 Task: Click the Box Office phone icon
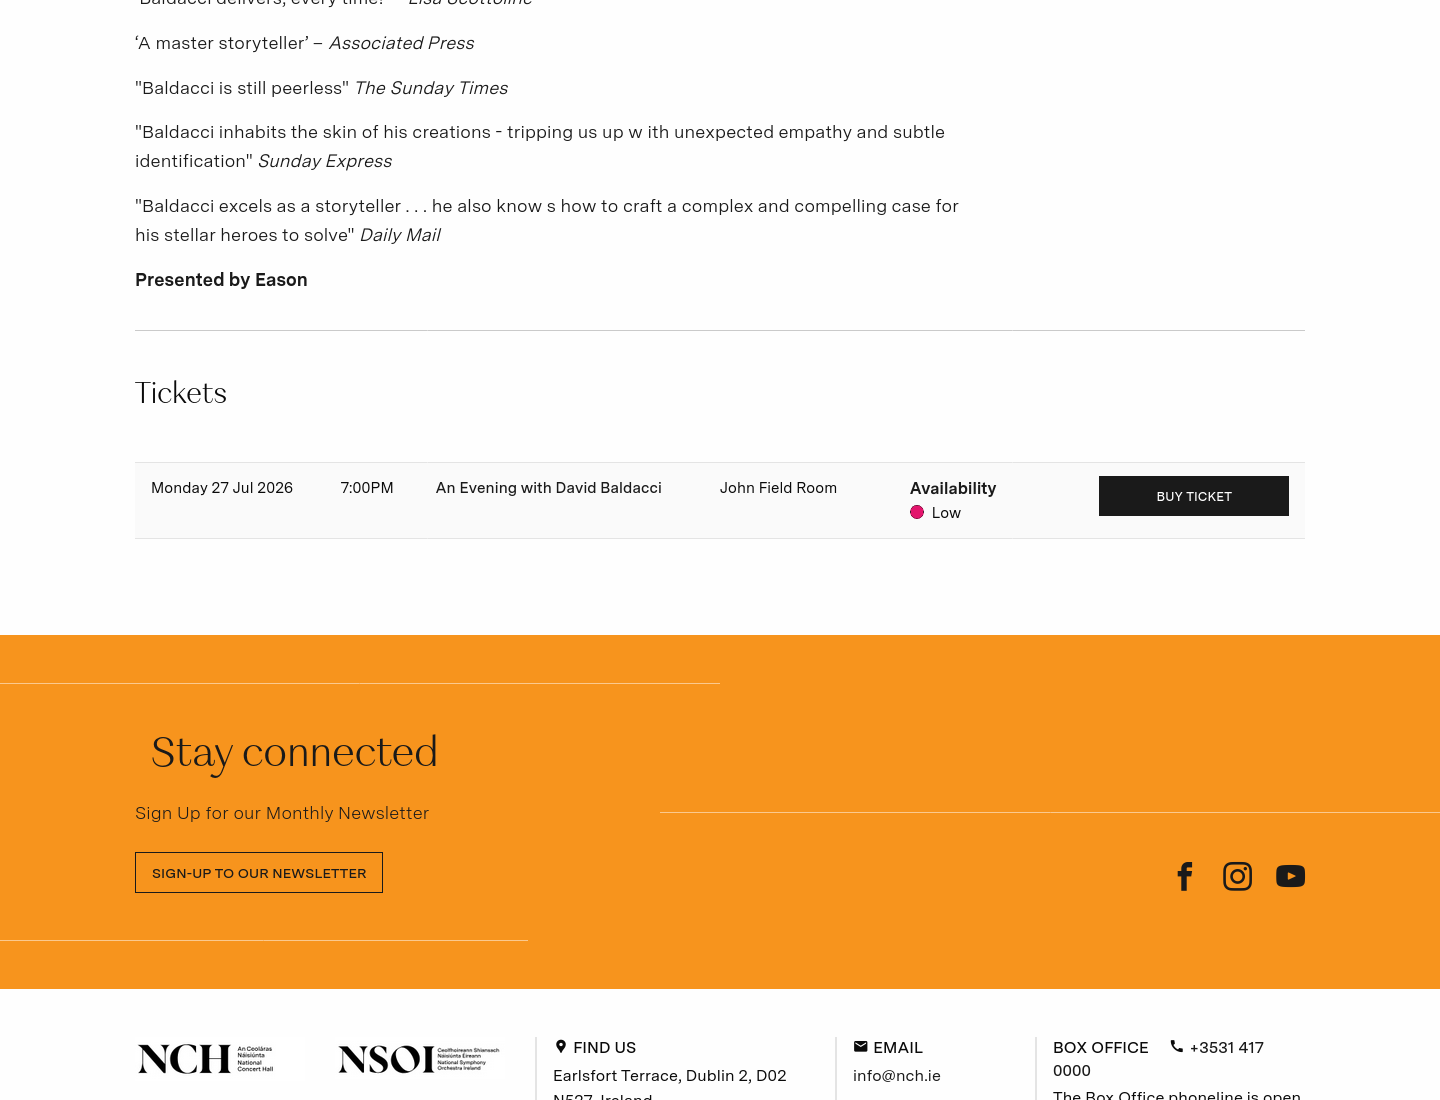click(x=1177, y=1046)
